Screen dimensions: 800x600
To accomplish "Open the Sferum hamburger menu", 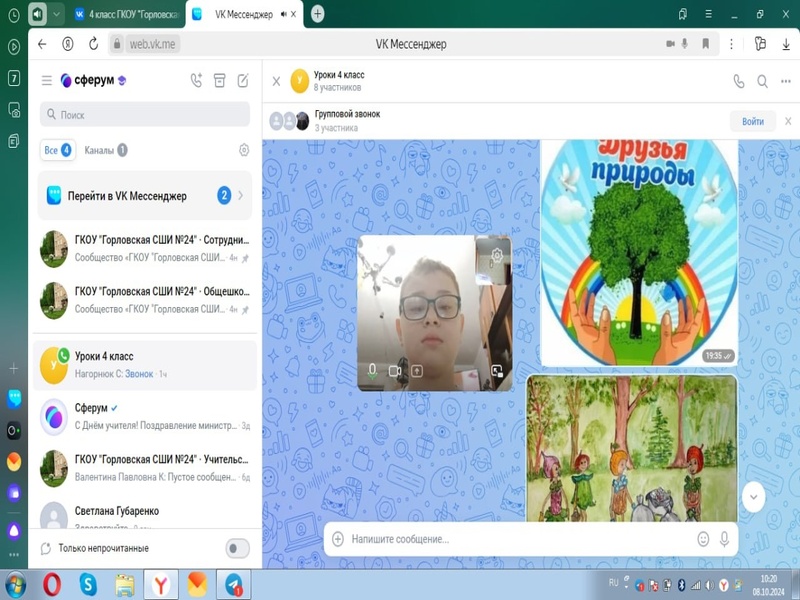I will pos(46,80).
